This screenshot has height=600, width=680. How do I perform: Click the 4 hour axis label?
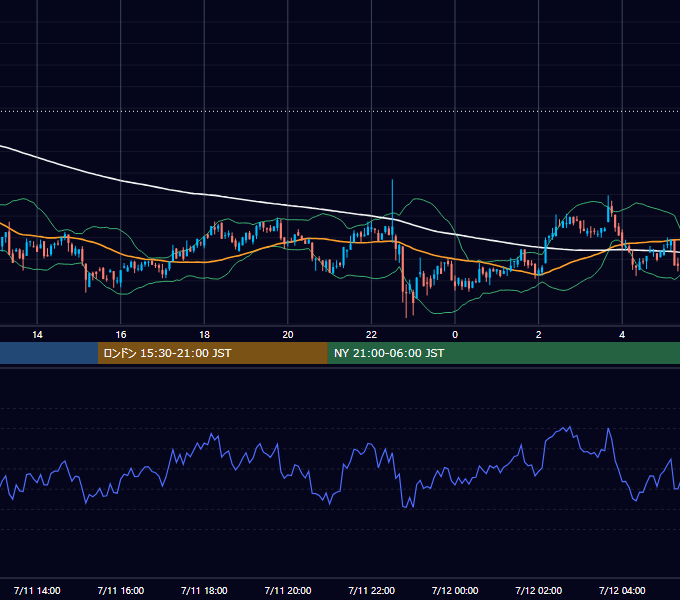pos(622,335)
